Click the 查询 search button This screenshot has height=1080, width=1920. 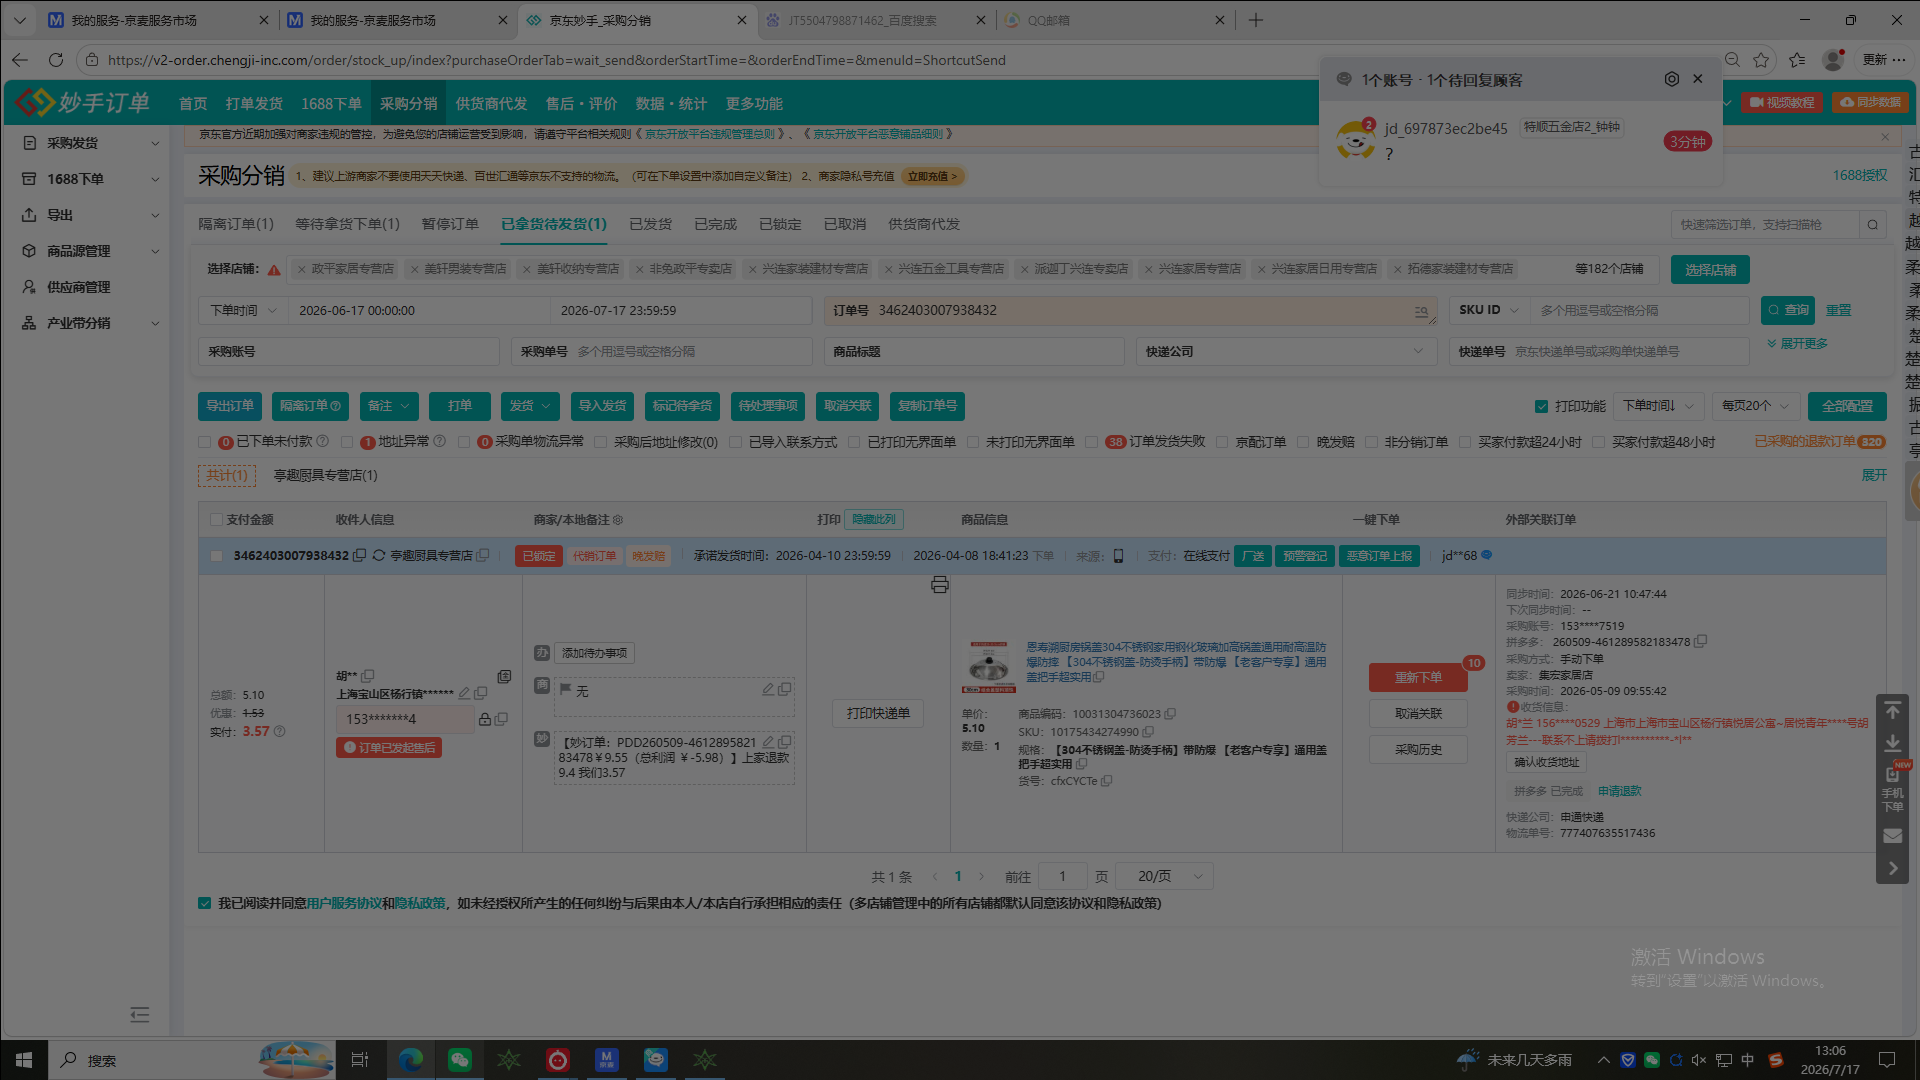(1787, 311)
